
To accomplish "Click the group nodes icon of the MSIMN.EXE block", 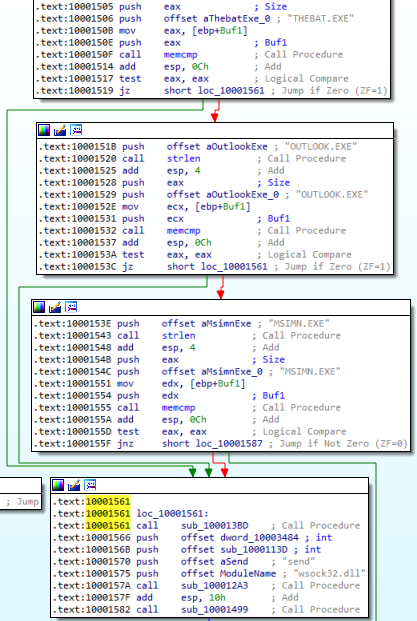I will 71,307.
